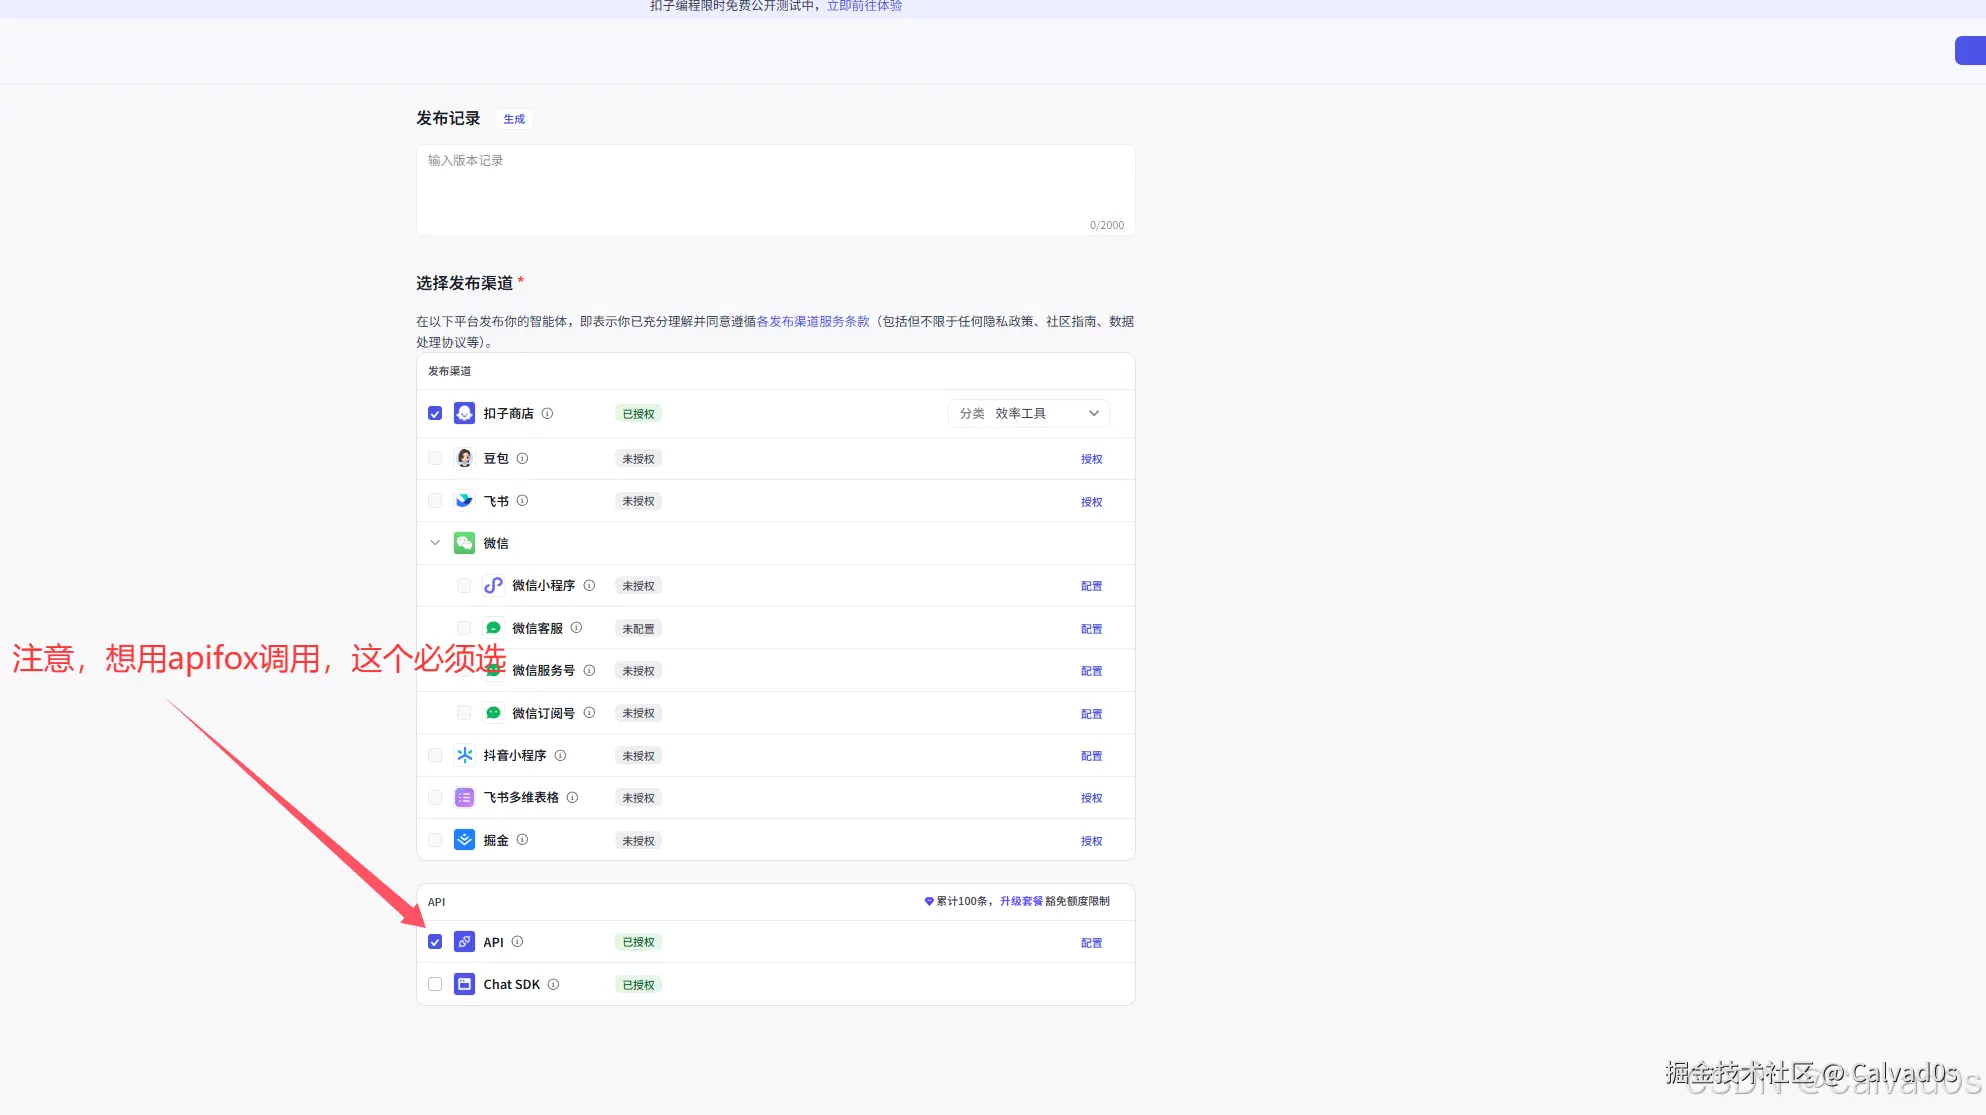Image resolution: width=1986 pixels, height=1115 pixels.
Task: Click the green 微信 logo icon
Action: 464,543
